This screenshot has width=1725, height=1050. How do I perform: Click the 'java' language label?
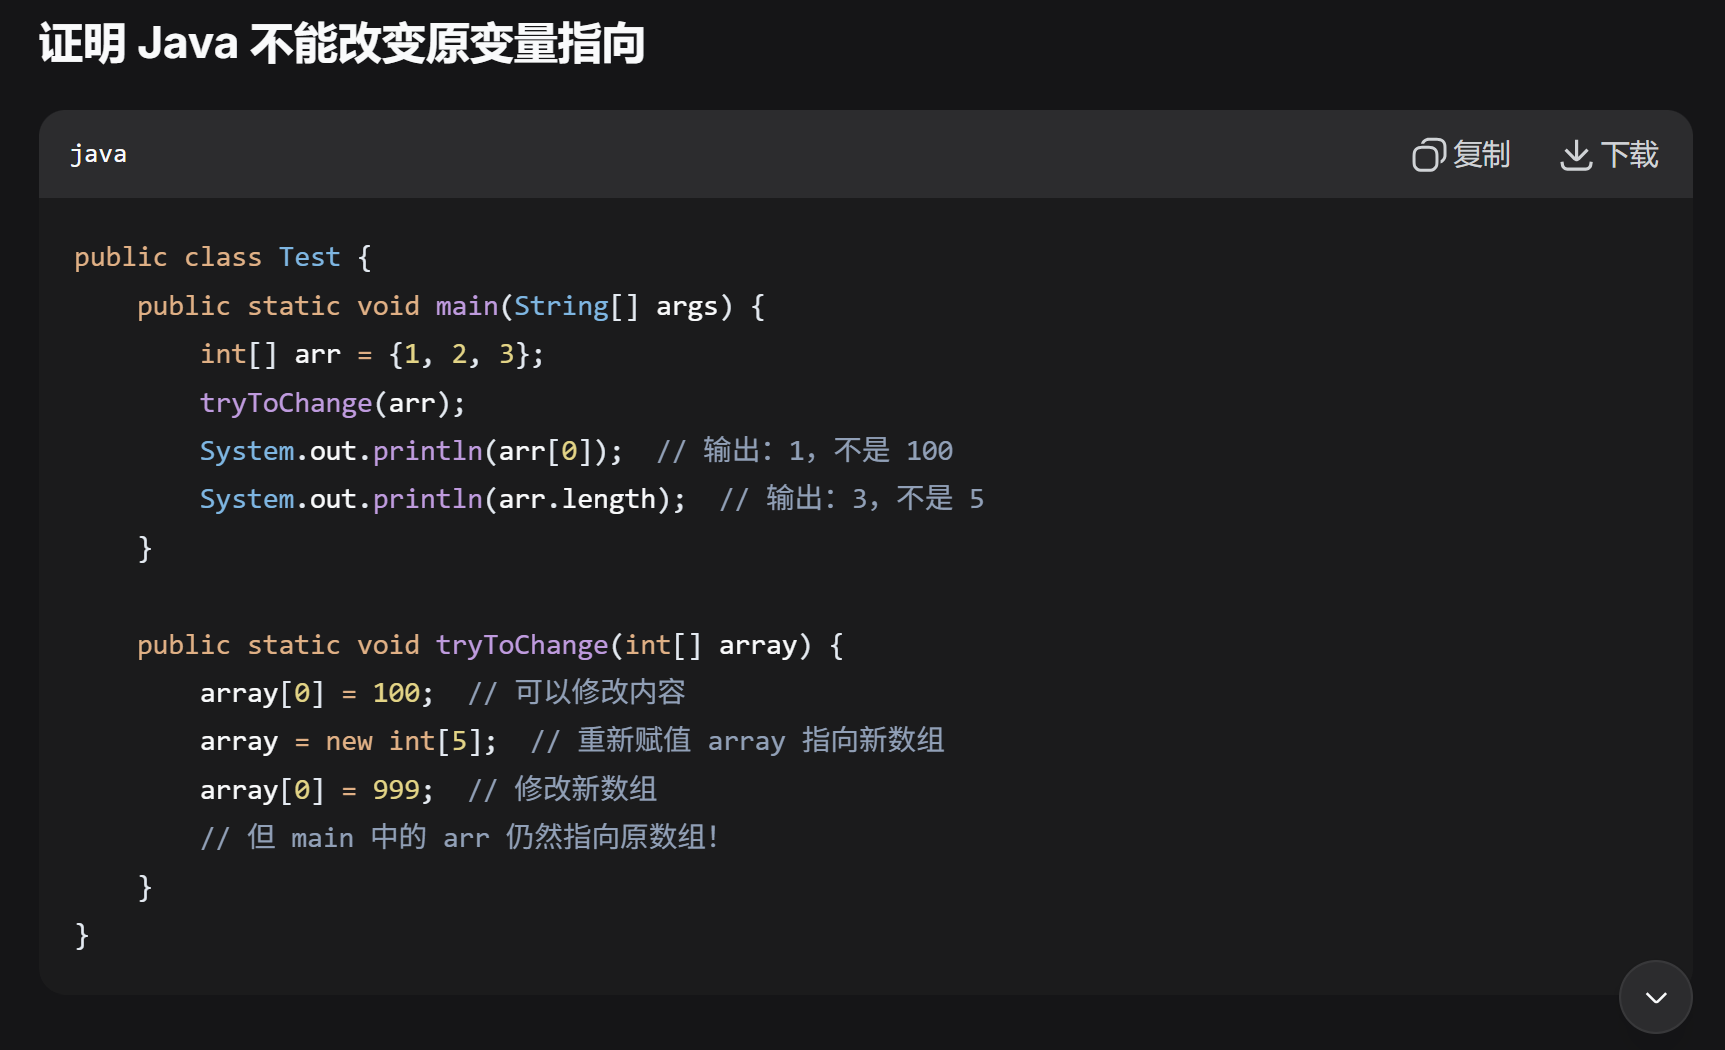[98, 154]
